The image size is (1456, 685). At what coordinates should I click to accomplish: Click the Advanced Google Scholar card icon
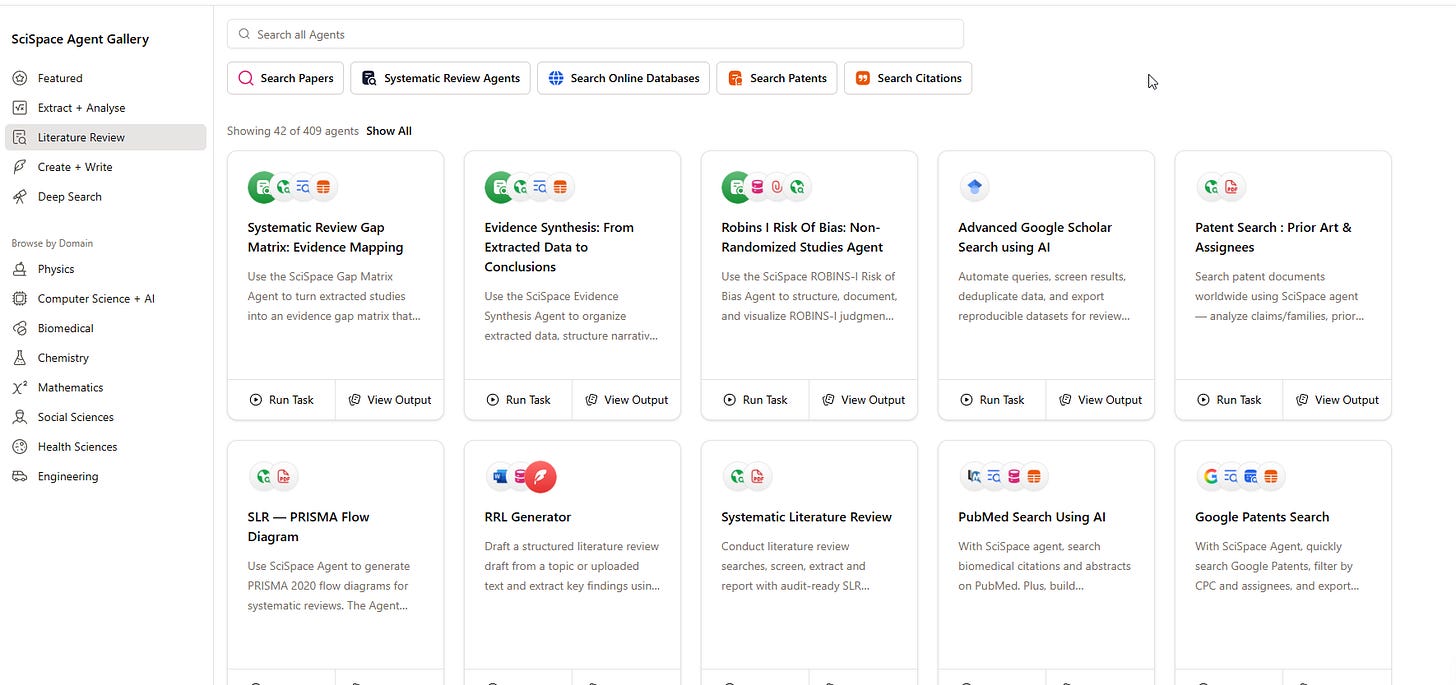[x=974, y=187]
